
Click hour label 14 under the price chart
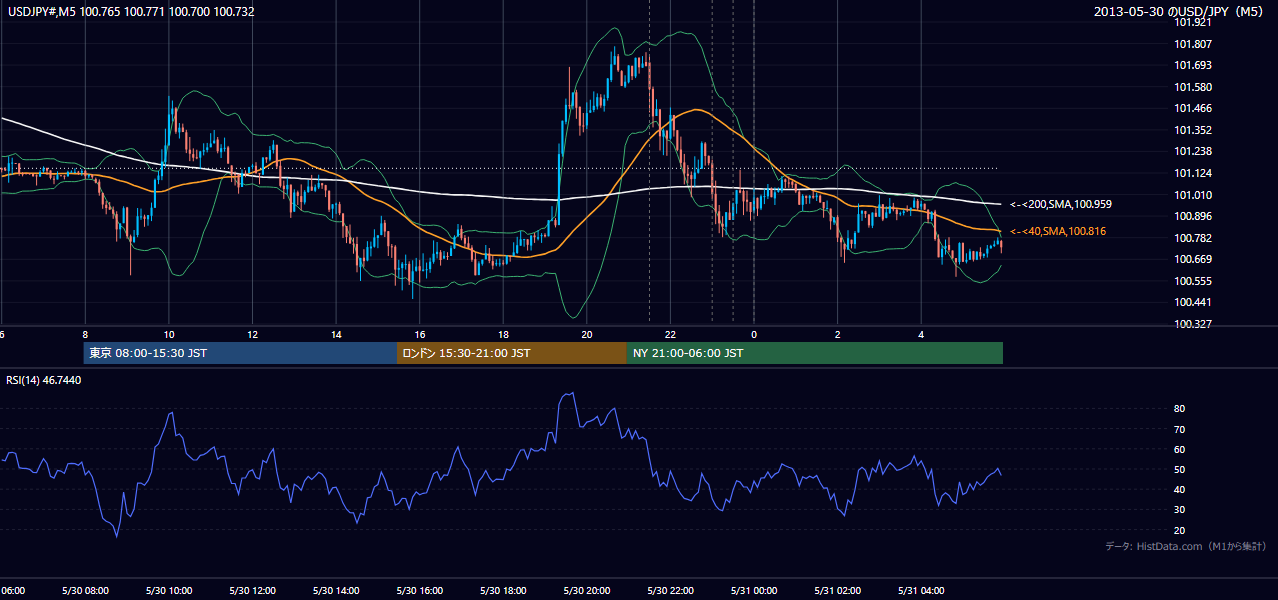[x=336, y=334]
